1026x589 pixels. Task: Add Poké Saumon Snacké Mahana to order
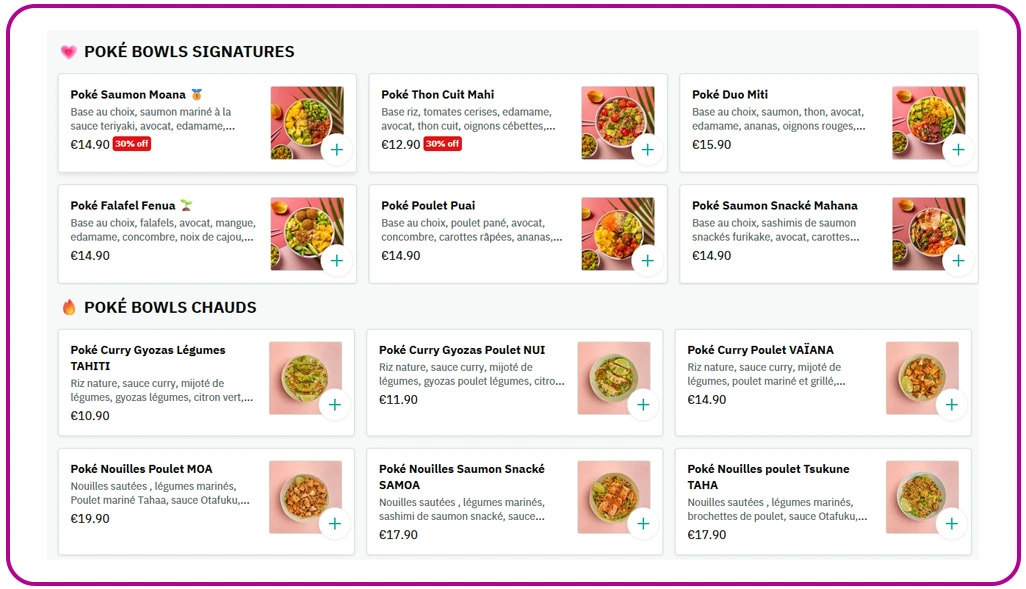tap(958, 261)
